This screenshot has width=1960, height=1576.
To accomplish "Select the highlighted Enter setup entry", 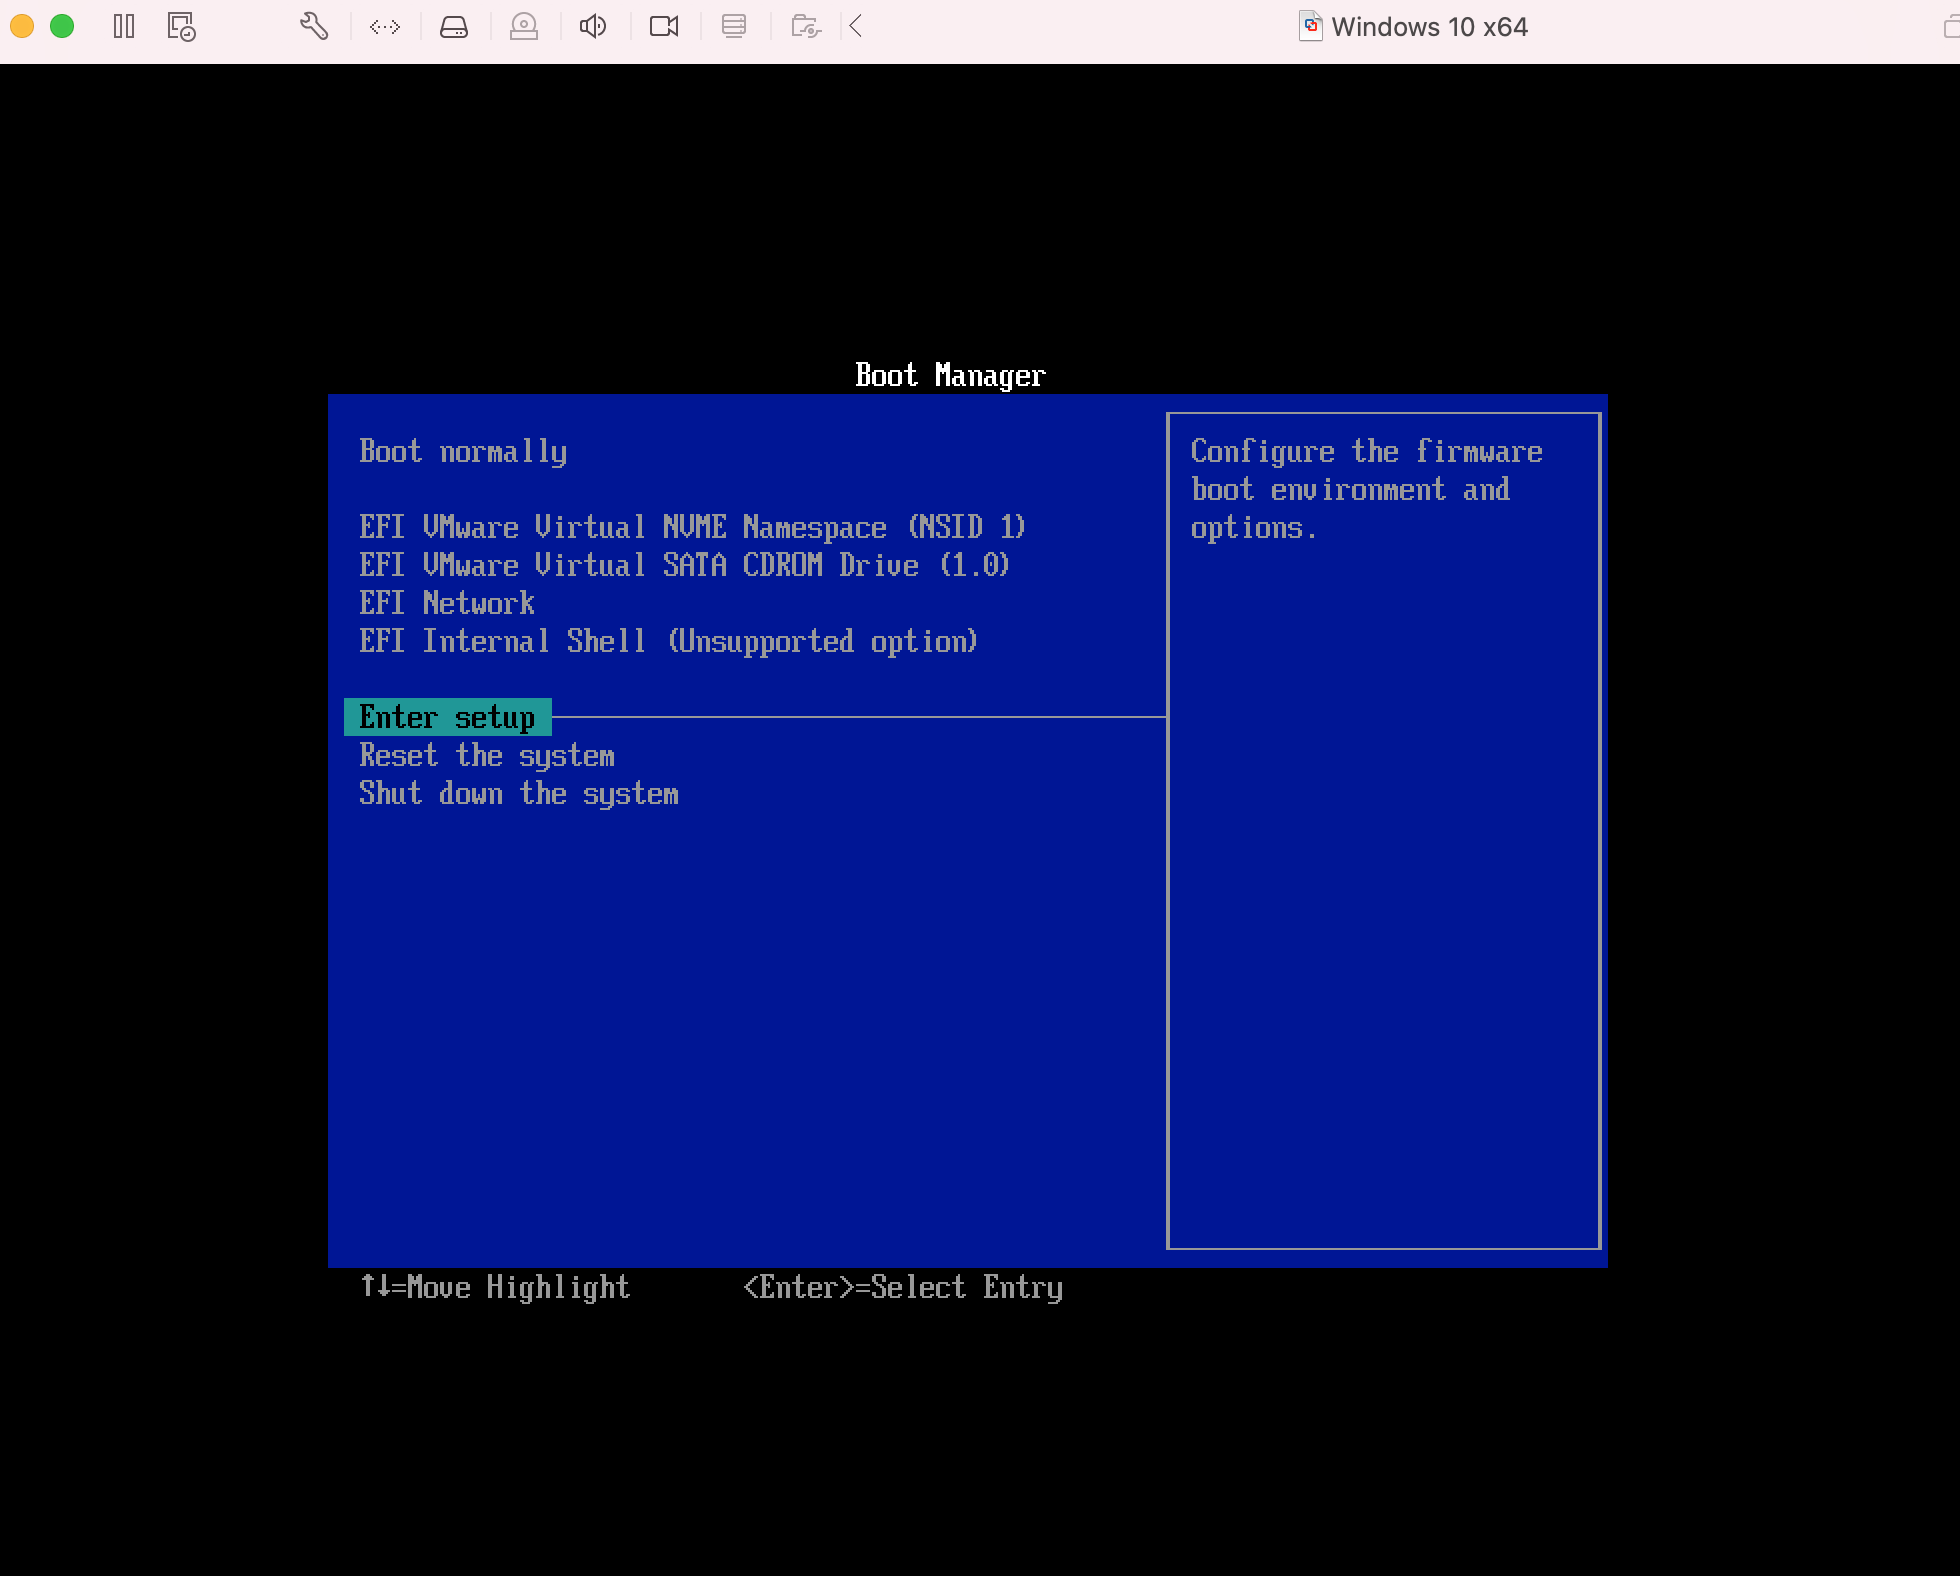I will (x=448, y=717).
